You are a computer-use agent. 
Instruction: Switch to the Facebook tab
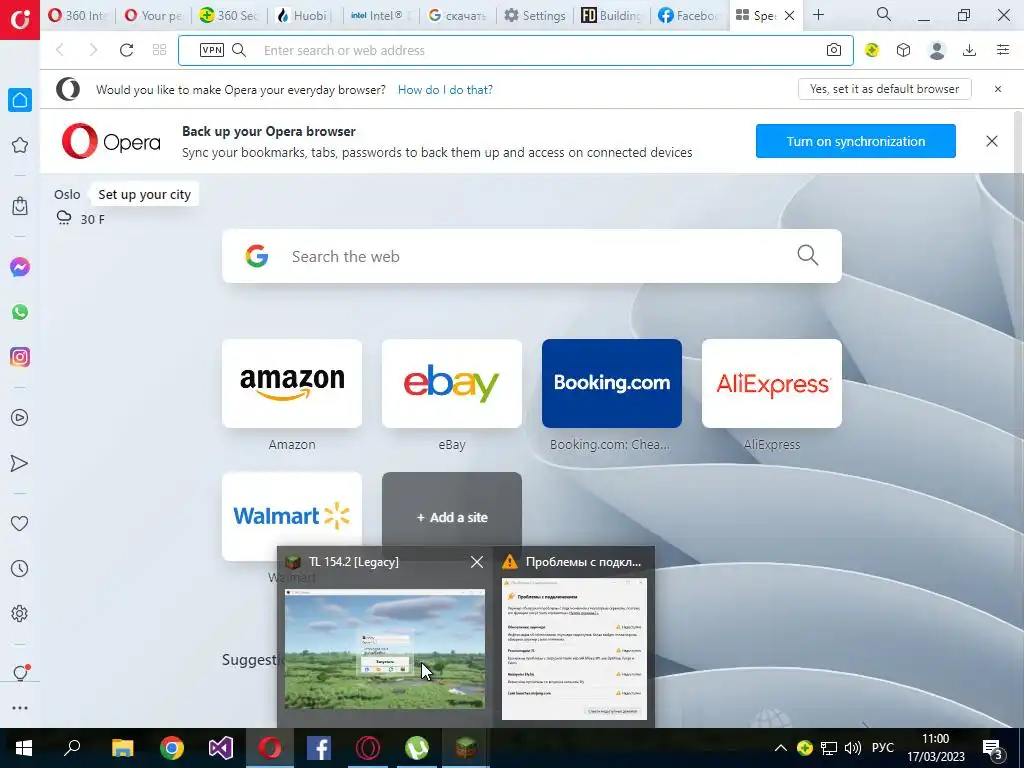click(687, 16)
